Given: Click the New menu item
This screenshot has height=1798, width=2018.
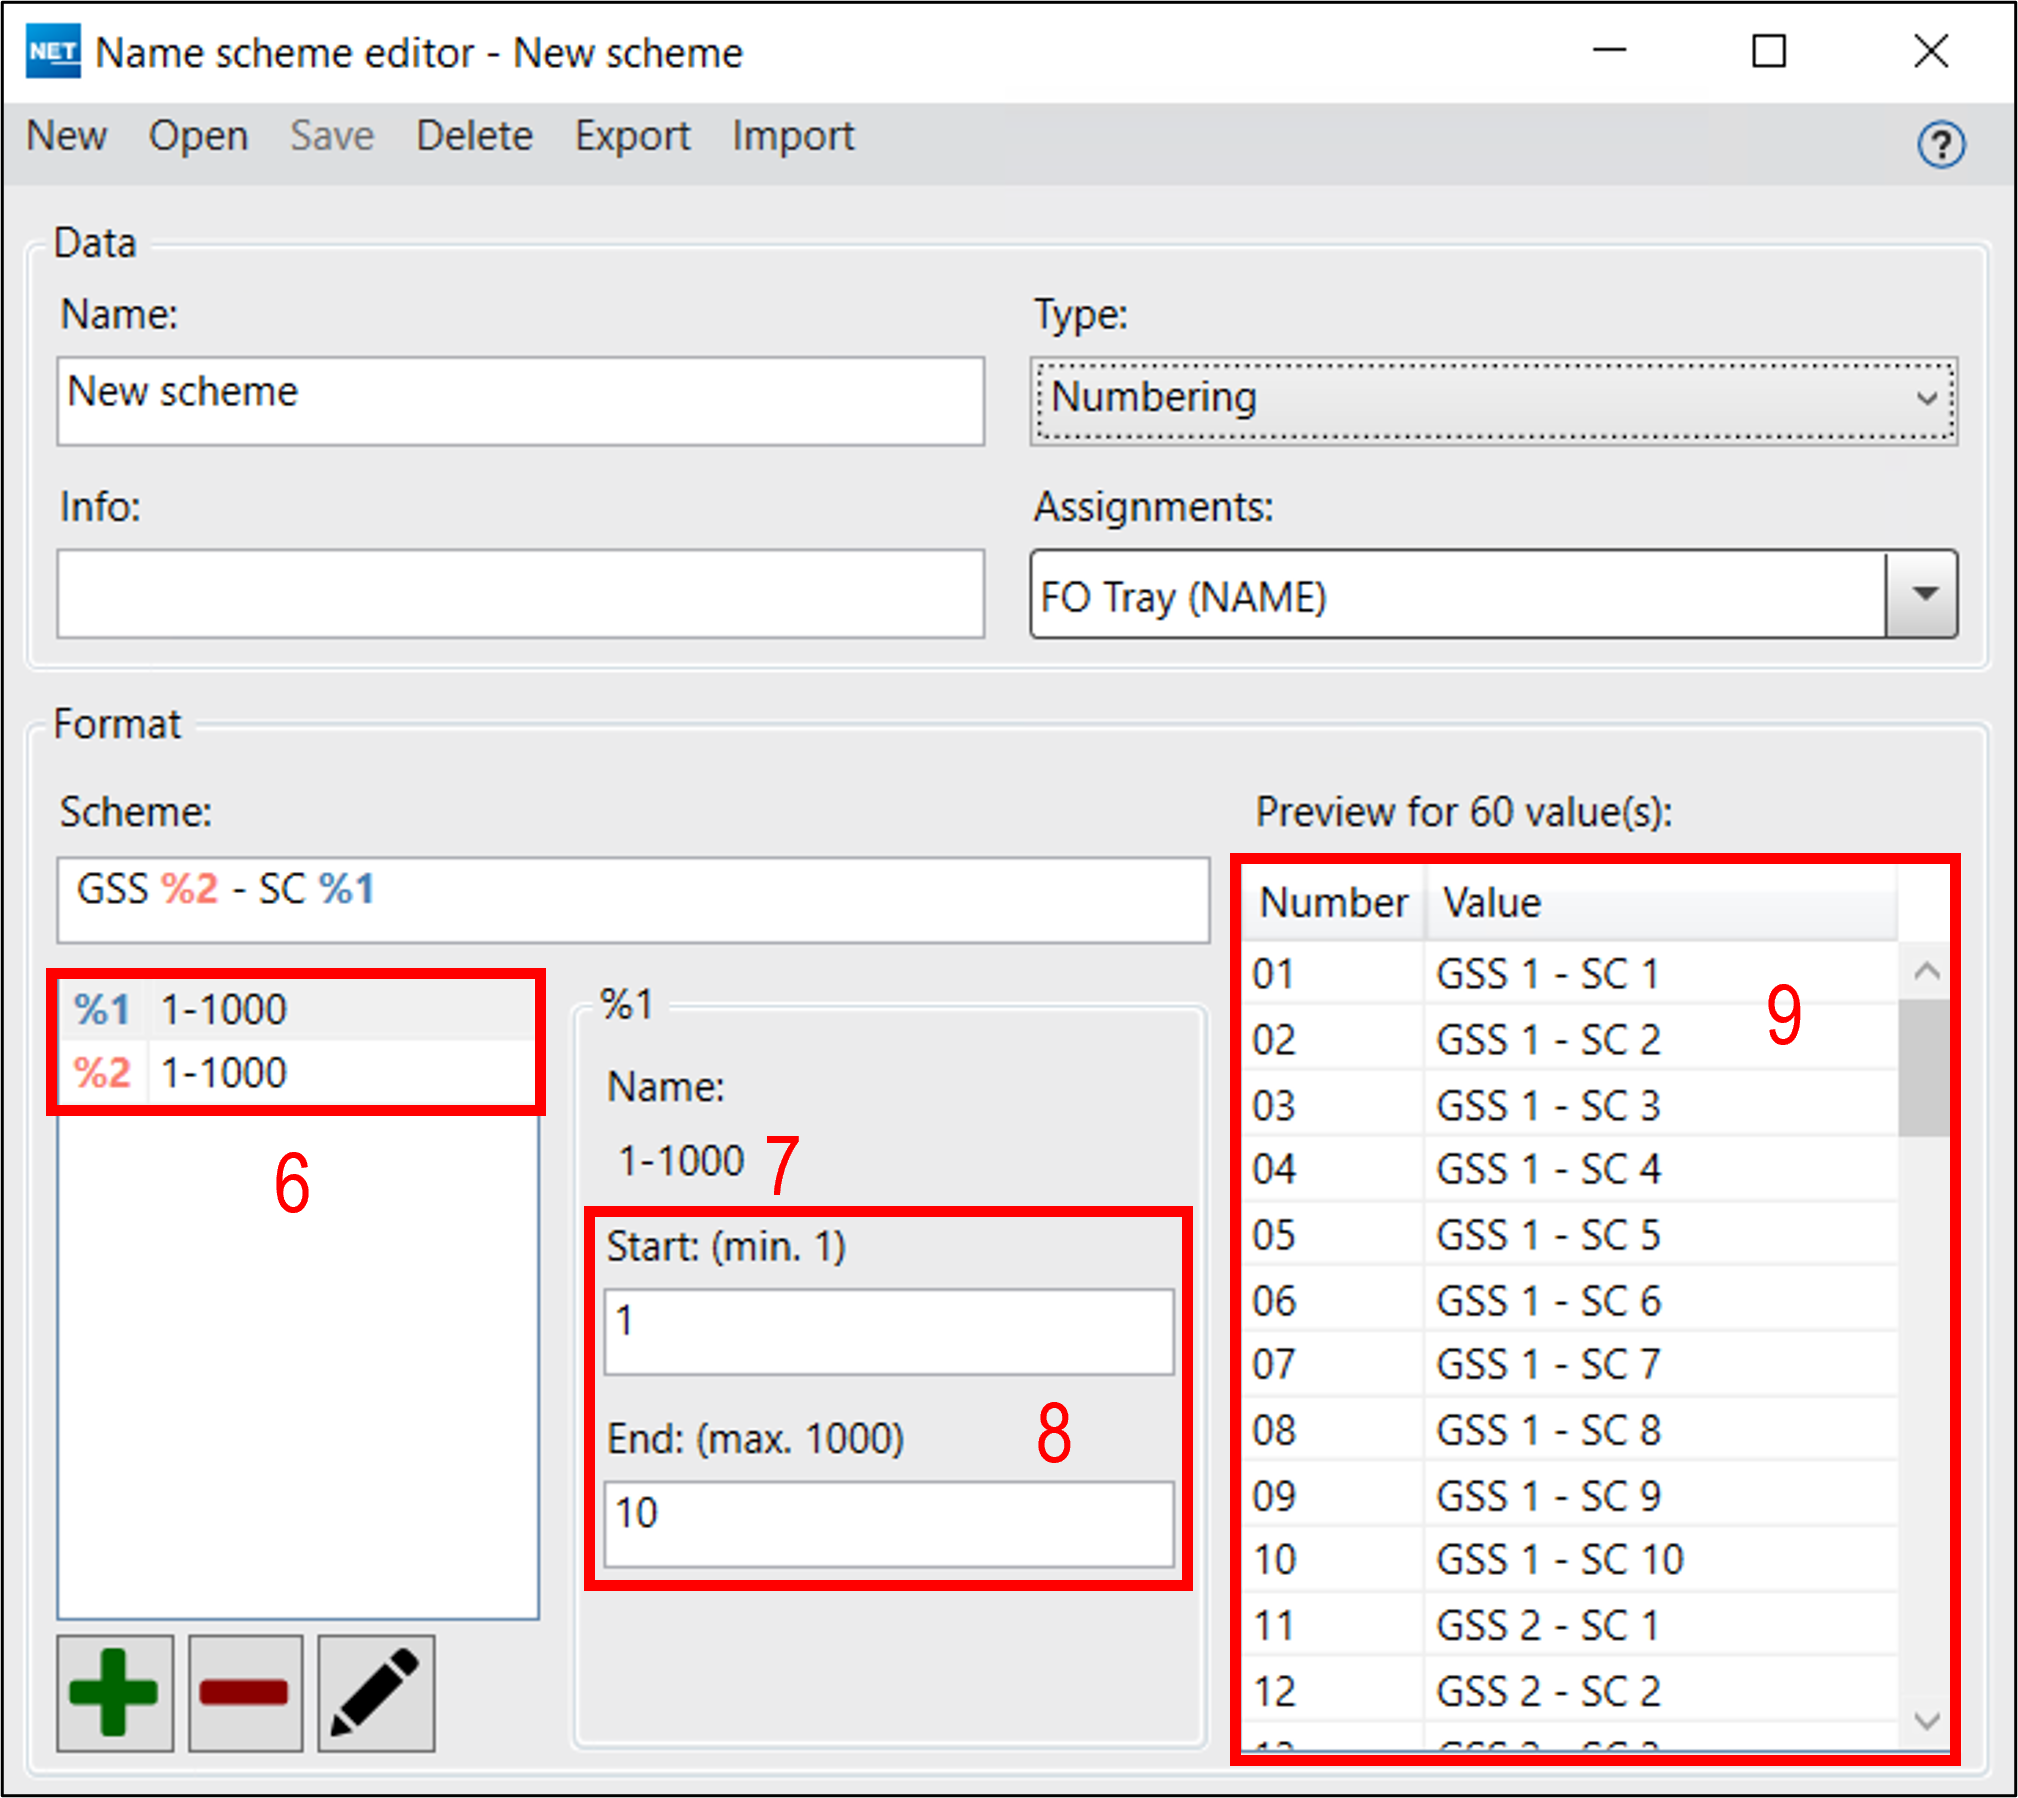Looking at the screenshot, I should coord(66,135).
